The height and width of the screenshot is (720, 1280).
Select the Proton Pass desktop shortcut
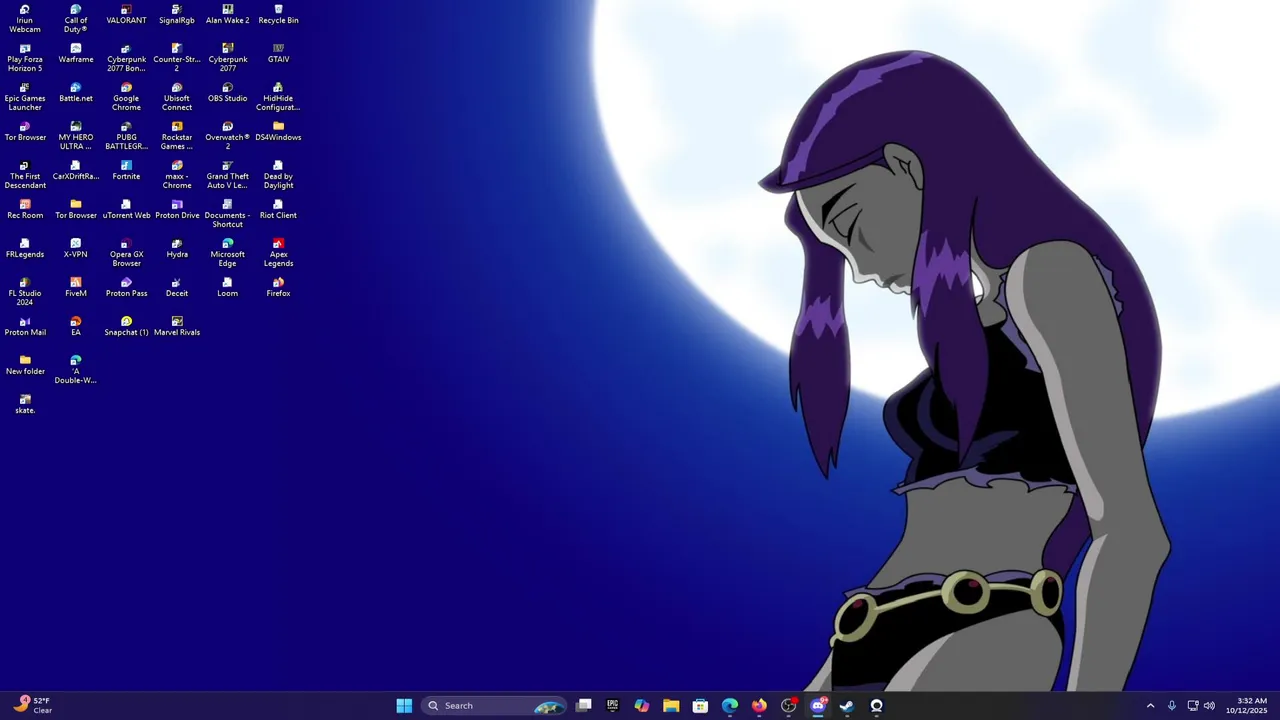(x=126, y=287)
